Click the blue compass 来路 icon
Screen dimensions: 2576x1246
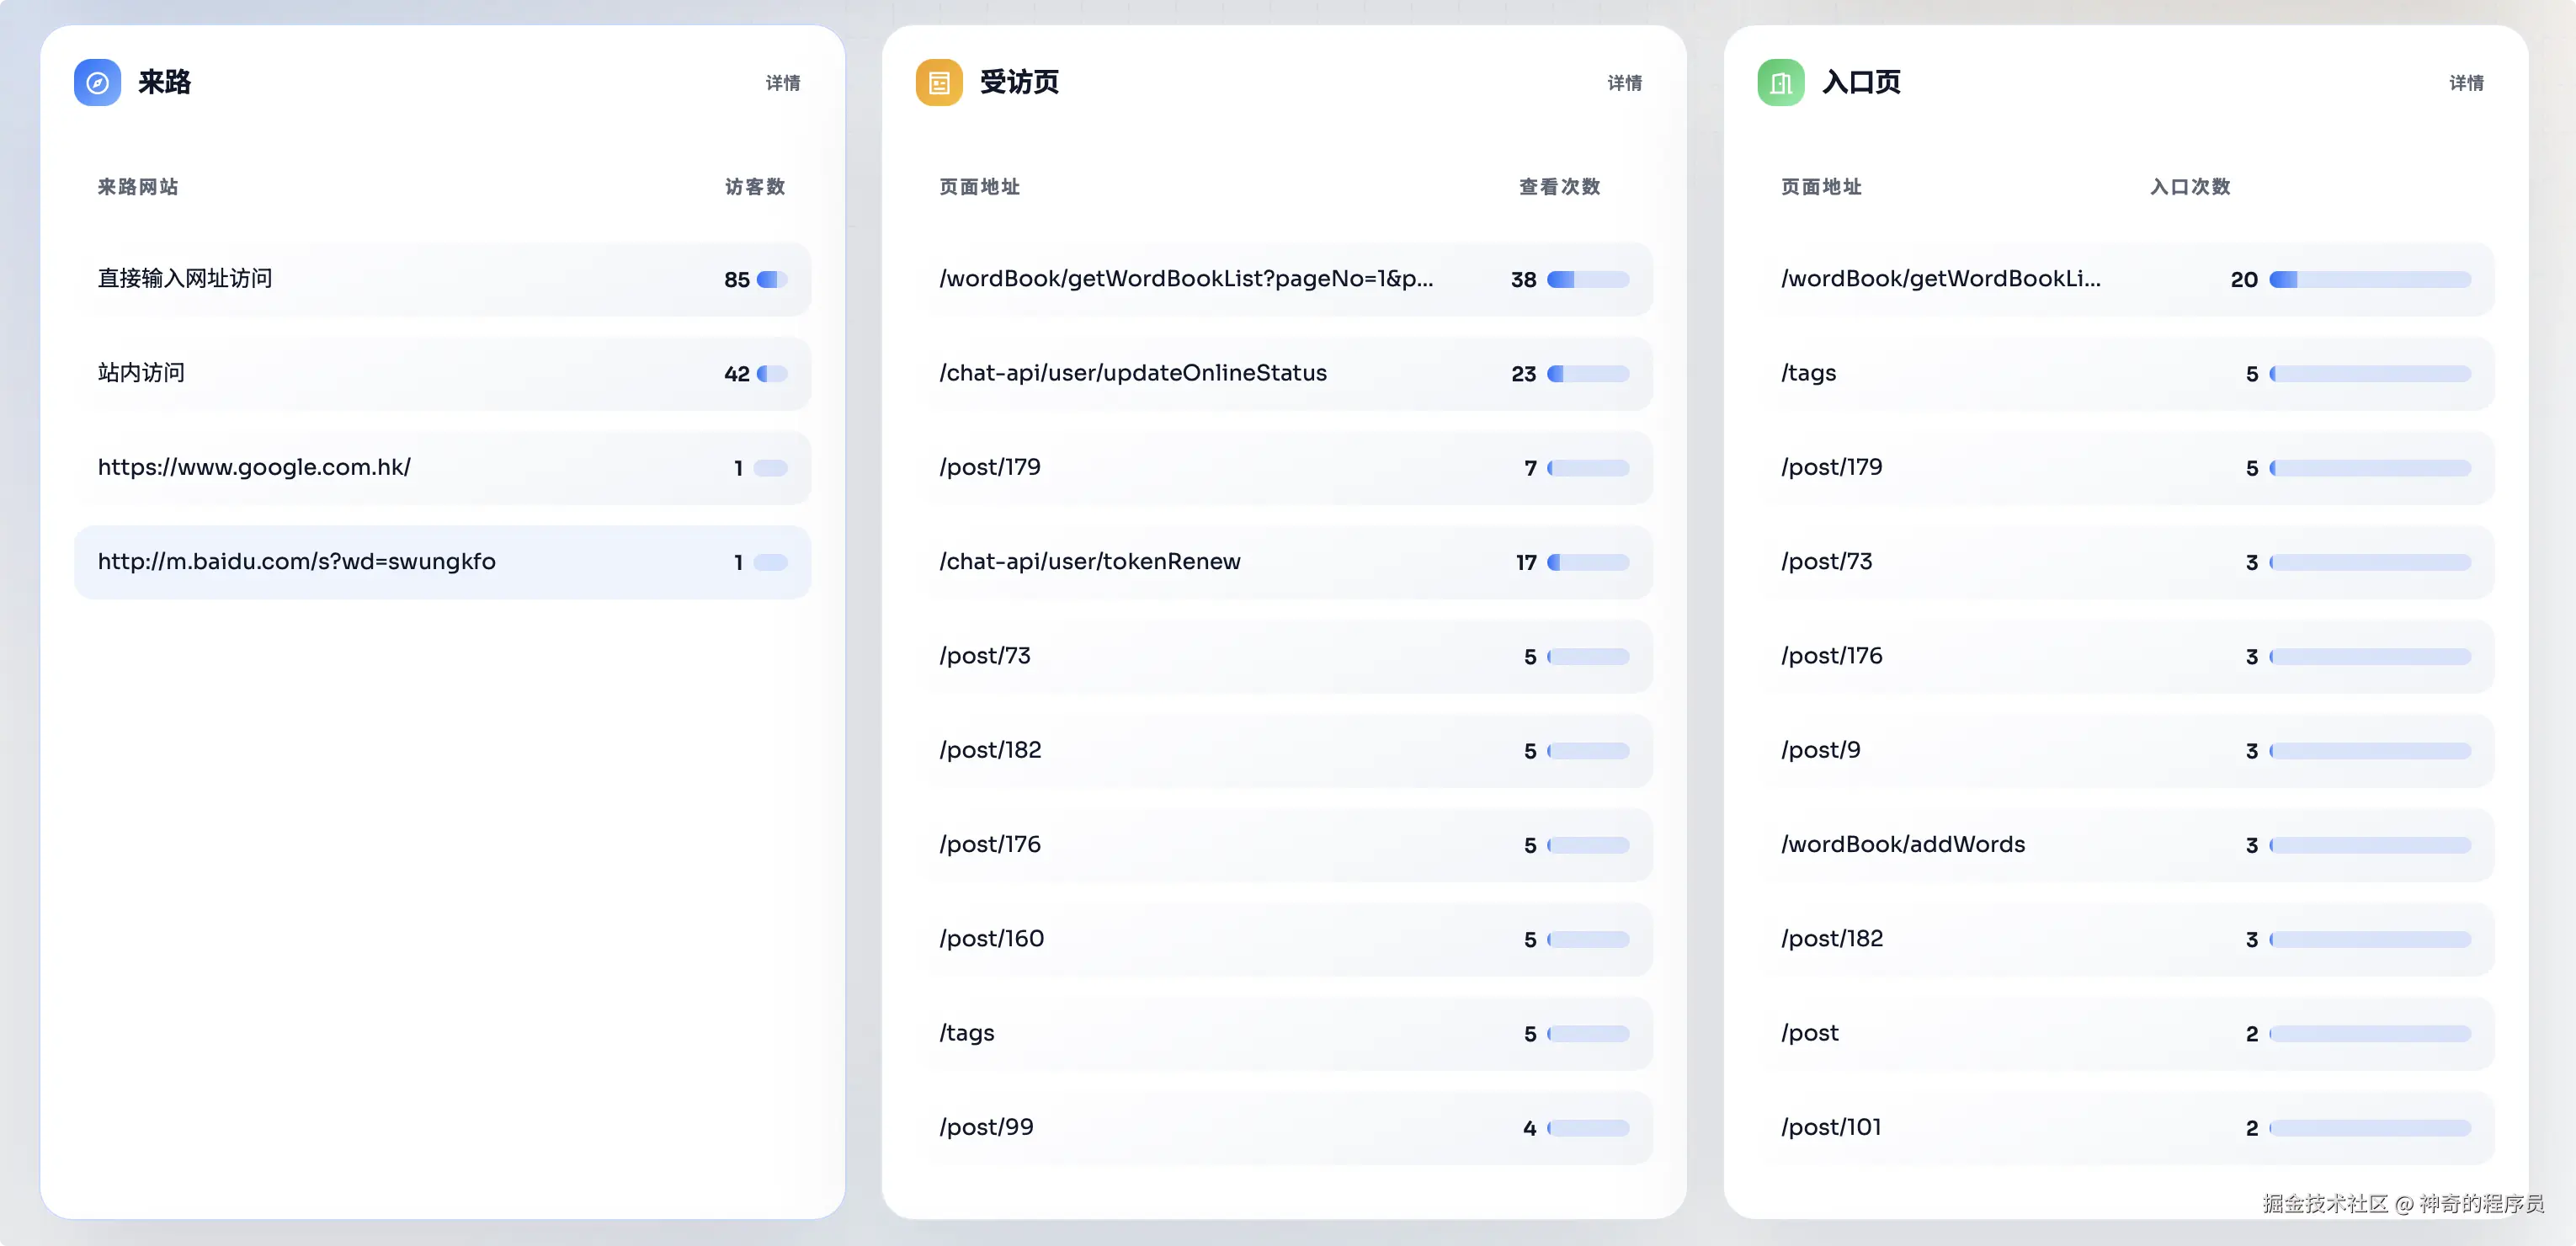pos(97,83)
